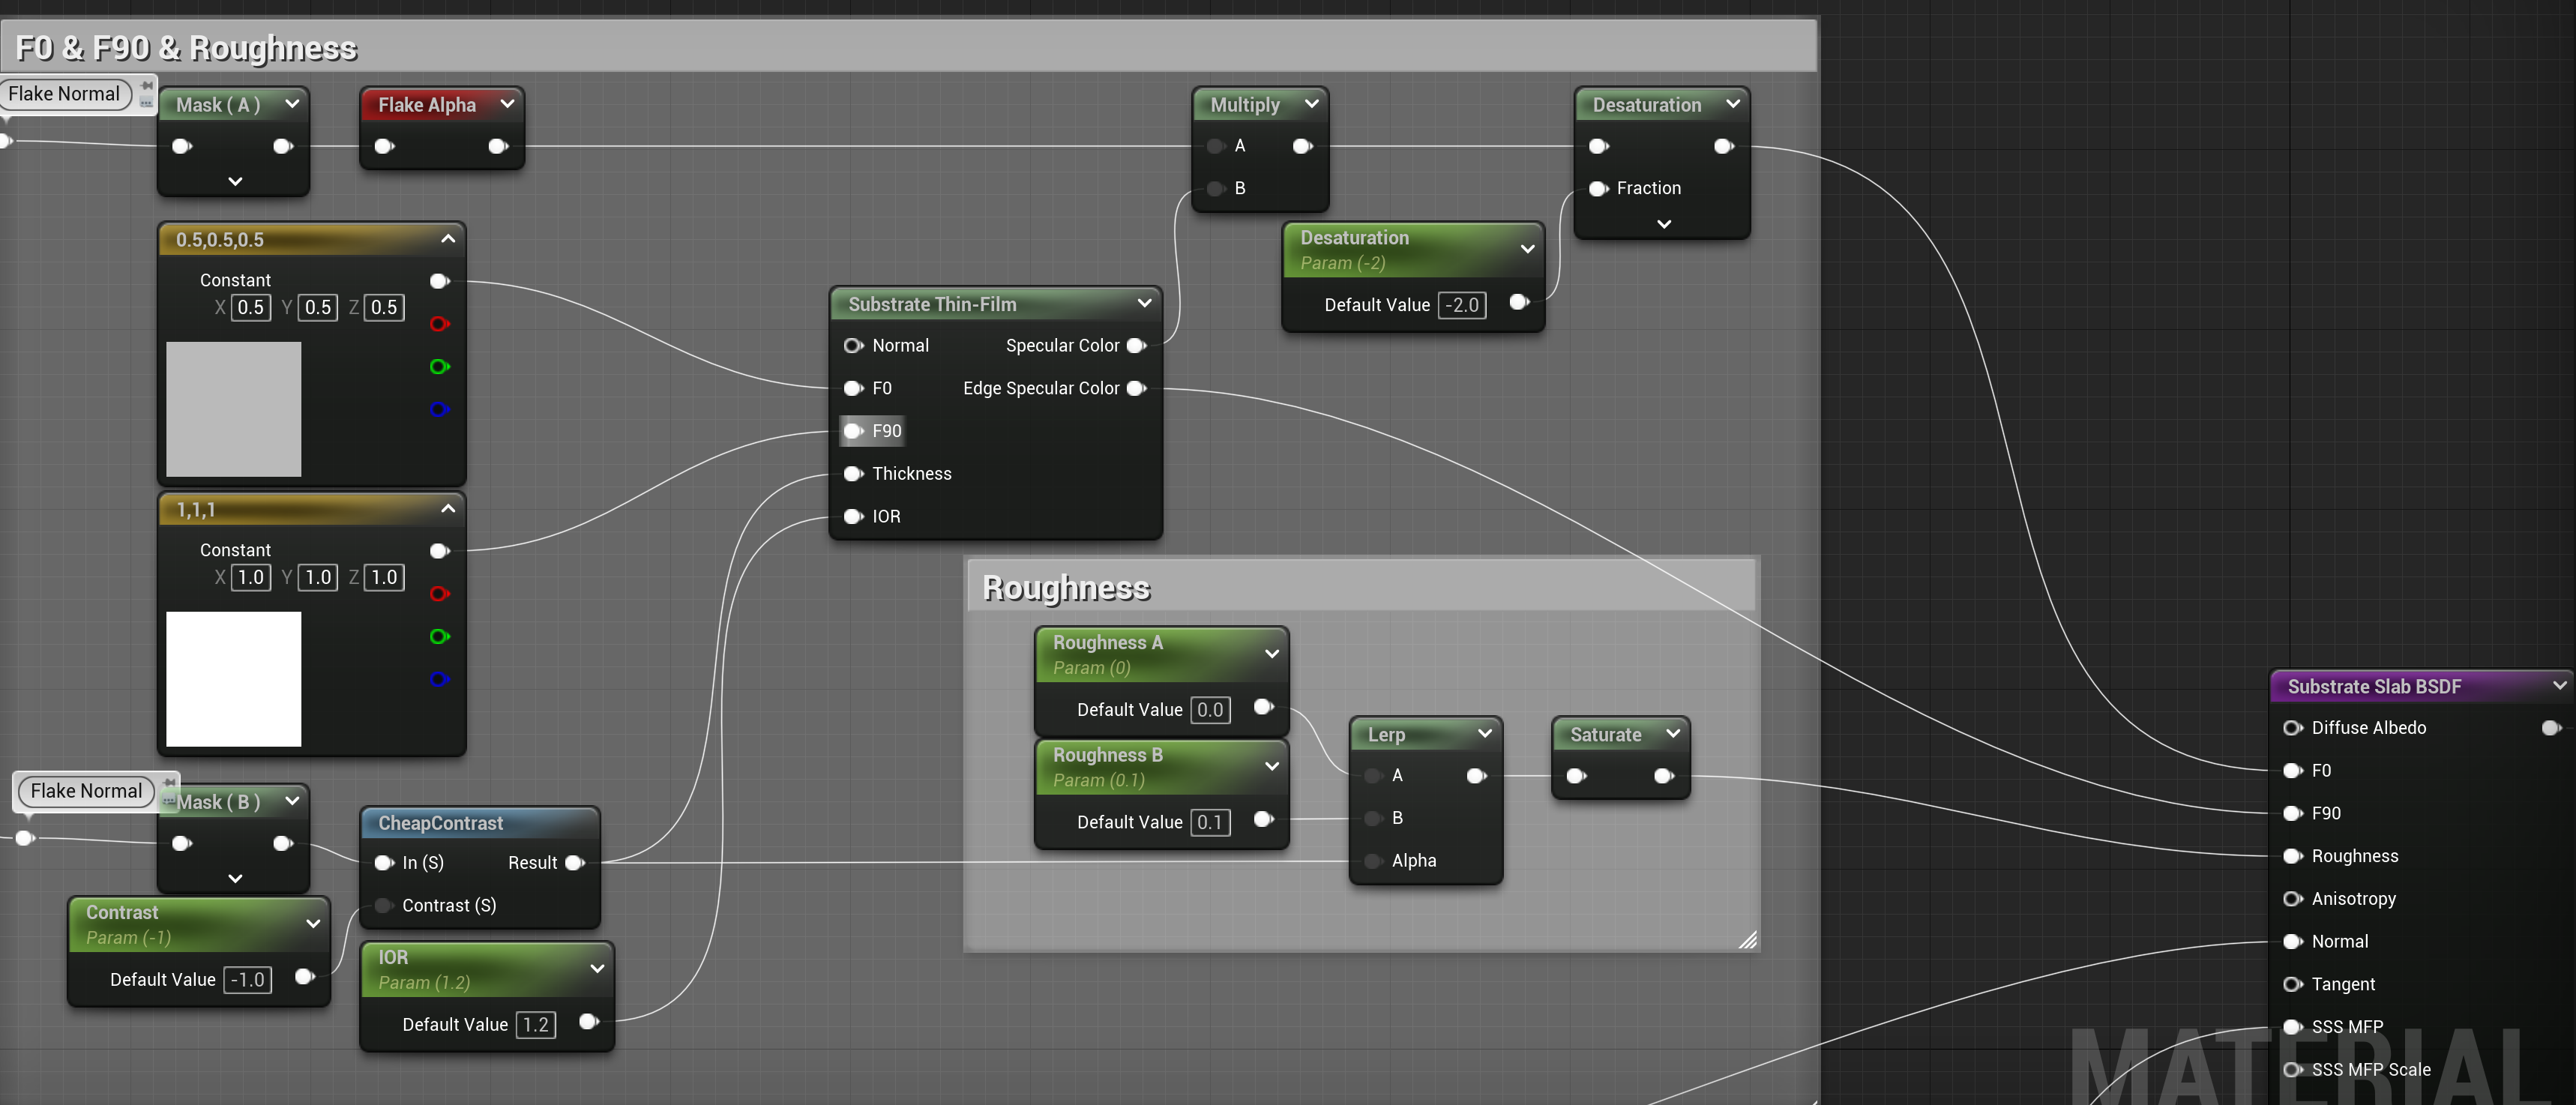Click the Specular Color output pin

click(1136, 345)
